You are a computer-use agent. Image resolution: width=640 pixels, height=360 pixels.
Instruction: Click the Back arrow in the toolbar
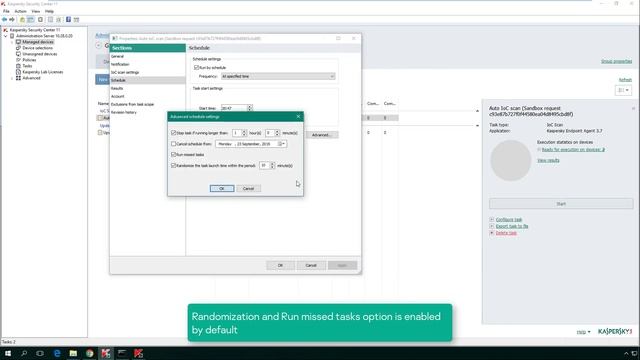(4, 20)
